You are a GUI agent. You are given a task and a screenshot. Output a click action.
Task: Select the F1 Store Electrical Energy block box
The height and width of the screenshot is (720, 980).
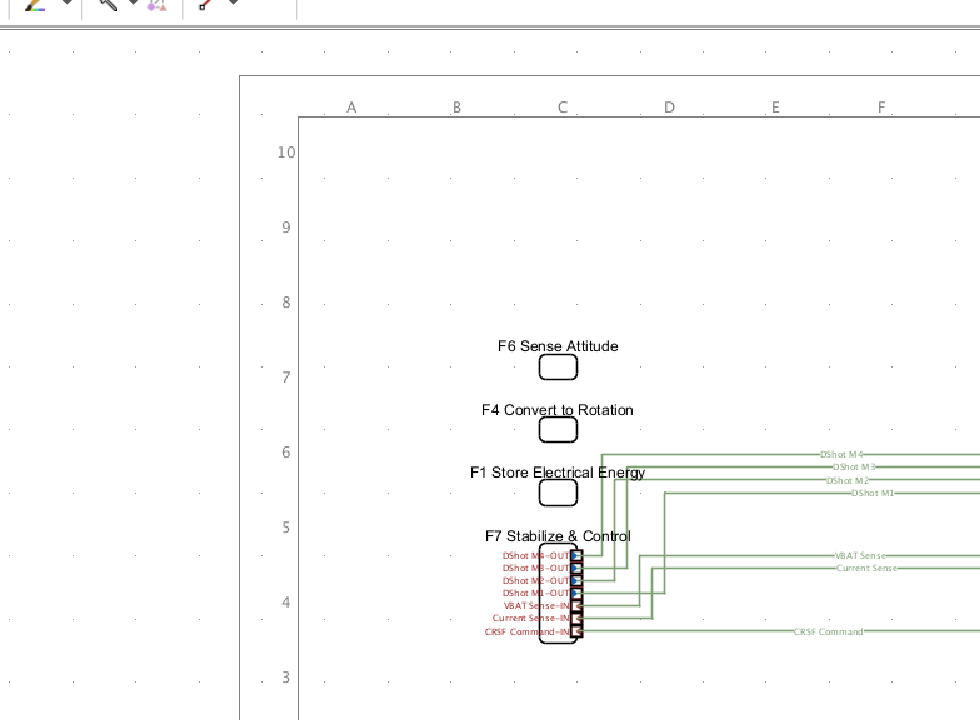click(x=558, y=493)
